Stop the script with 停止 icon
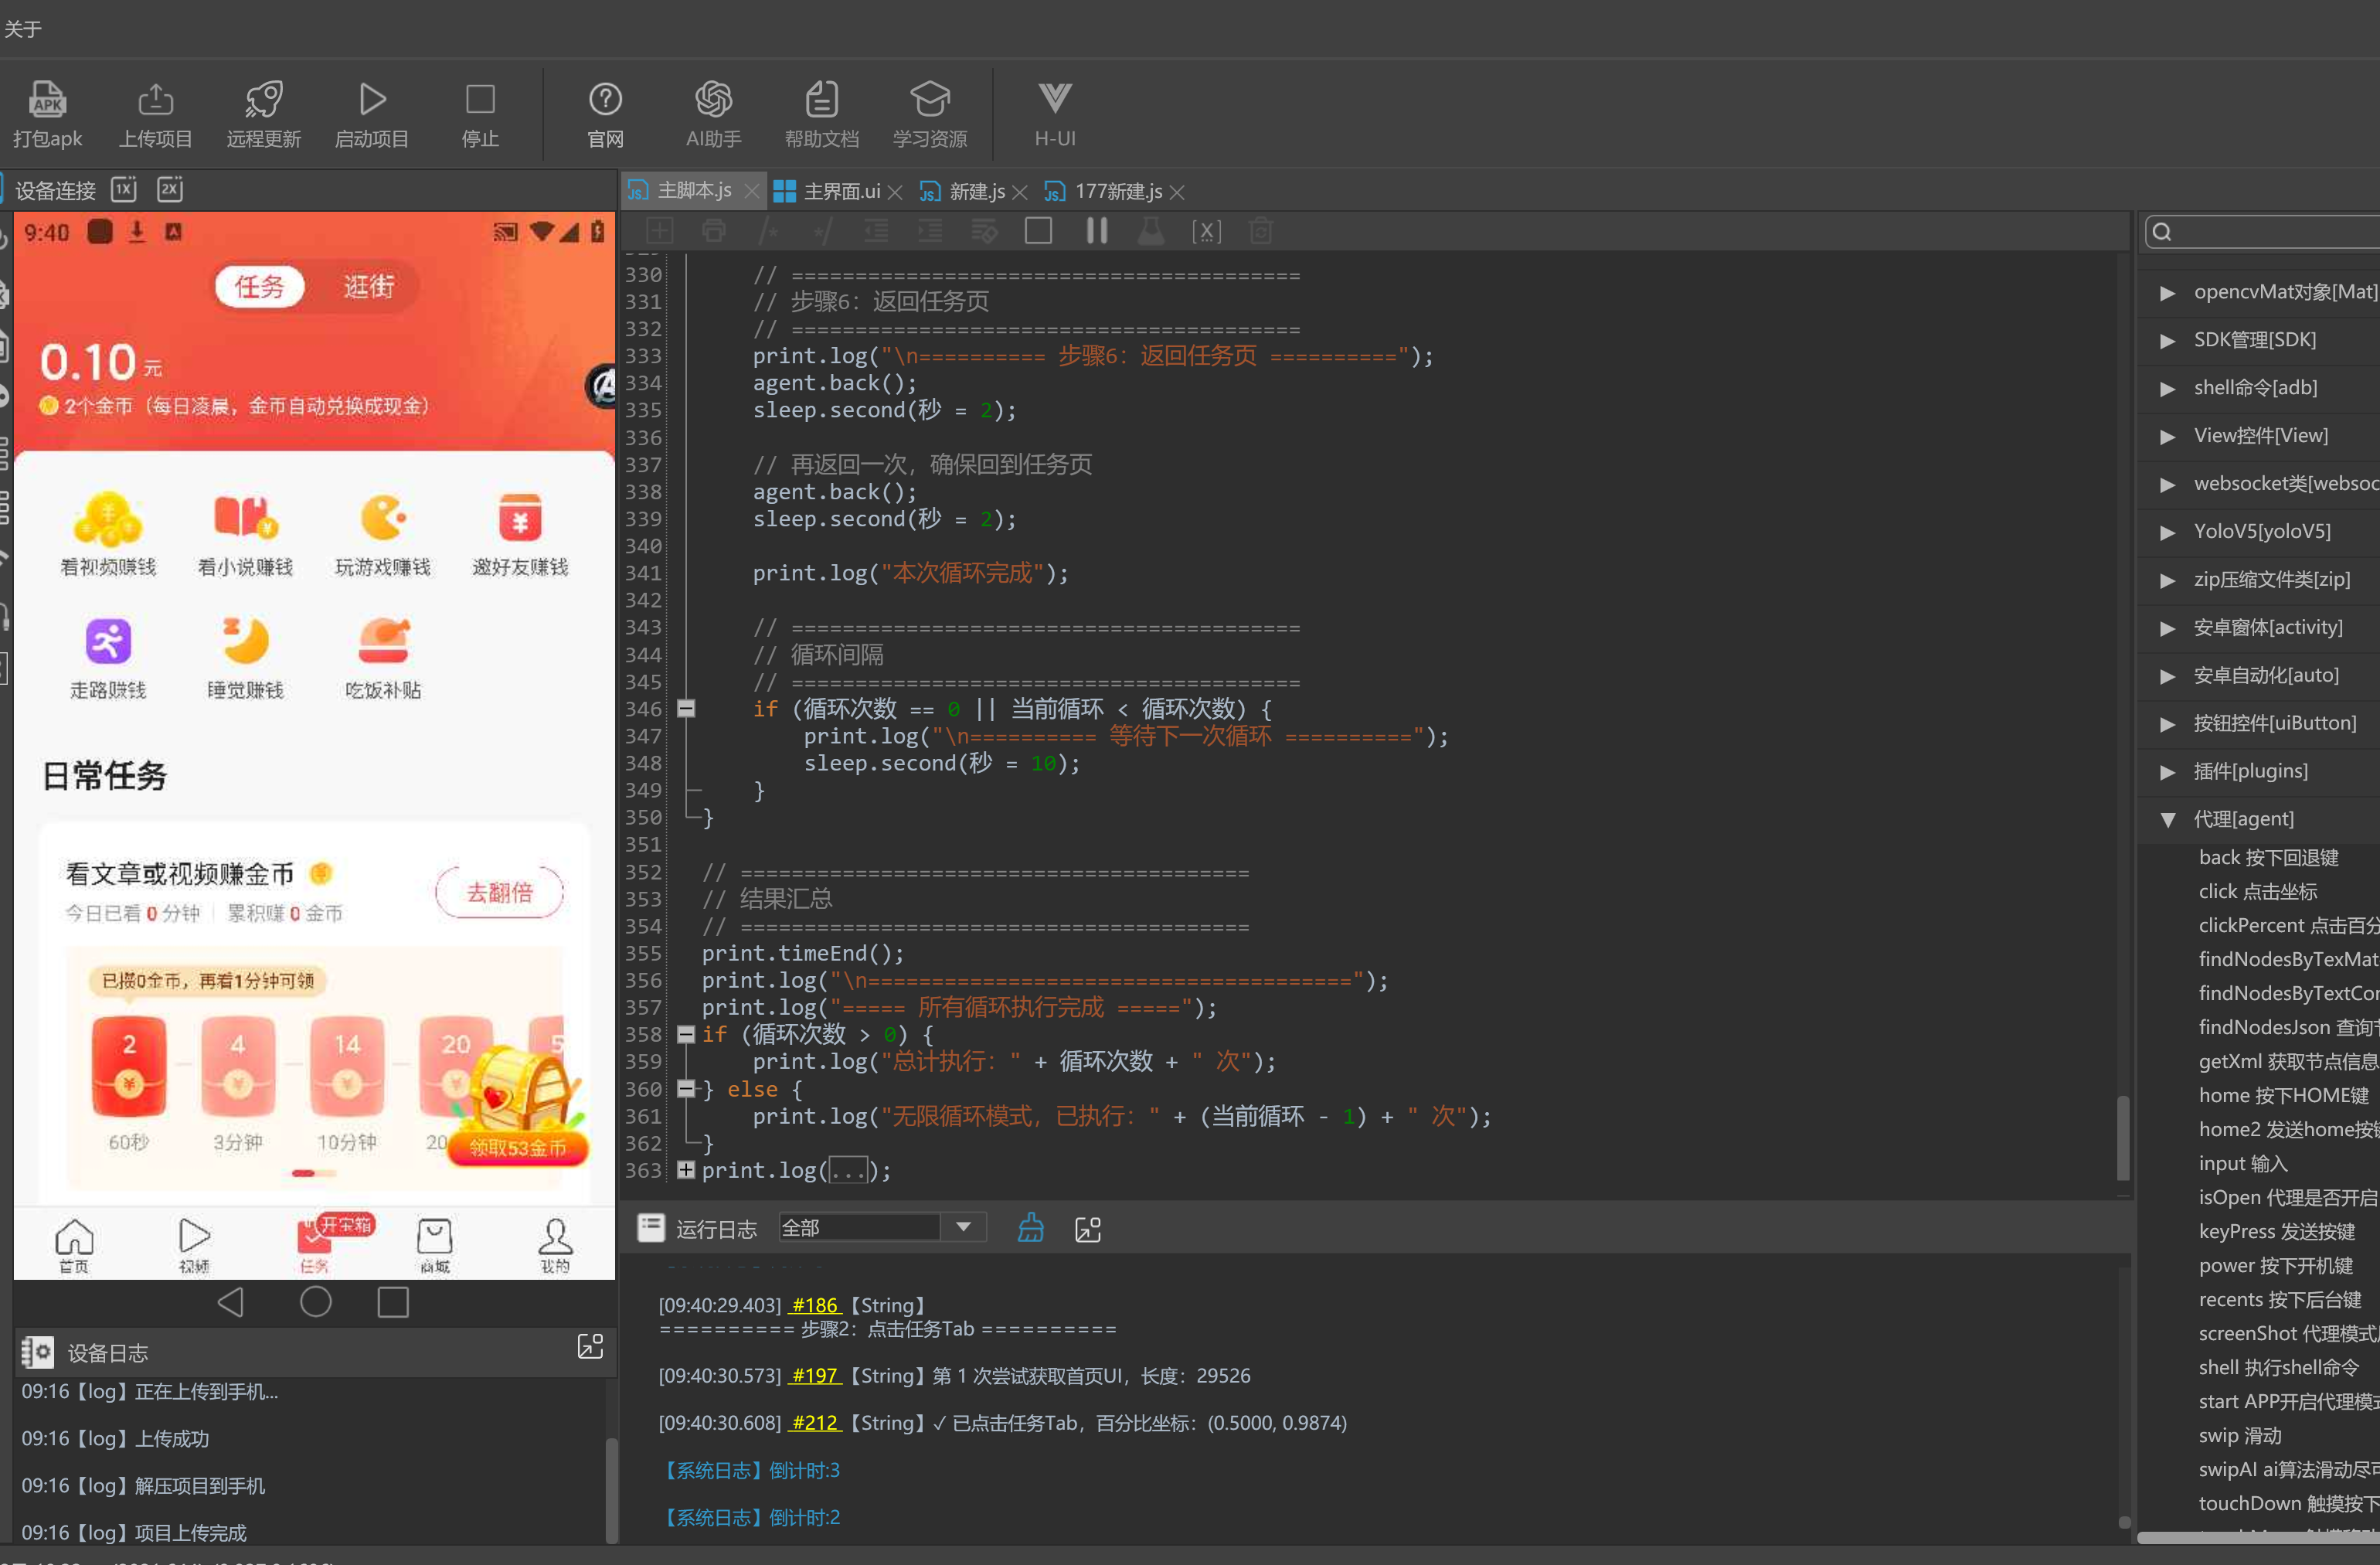The height and width of the screenshot is (1565, 2380). click(x=480, y=99)
